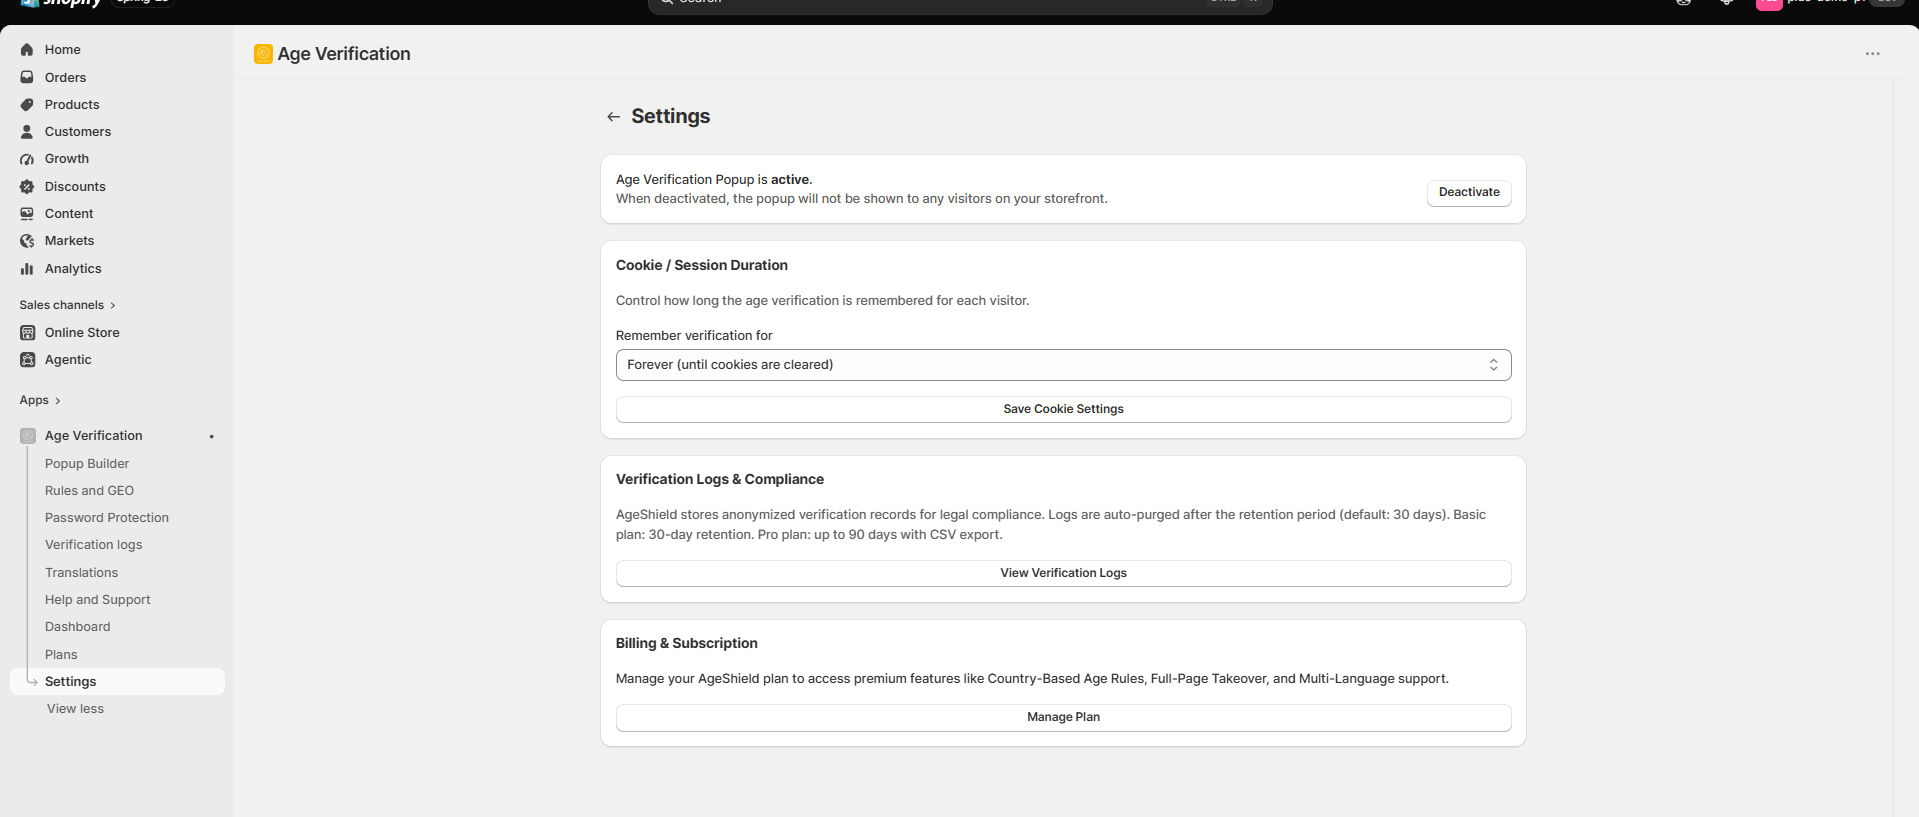
Task: Open Online Store label
Action: click(82, 332)
